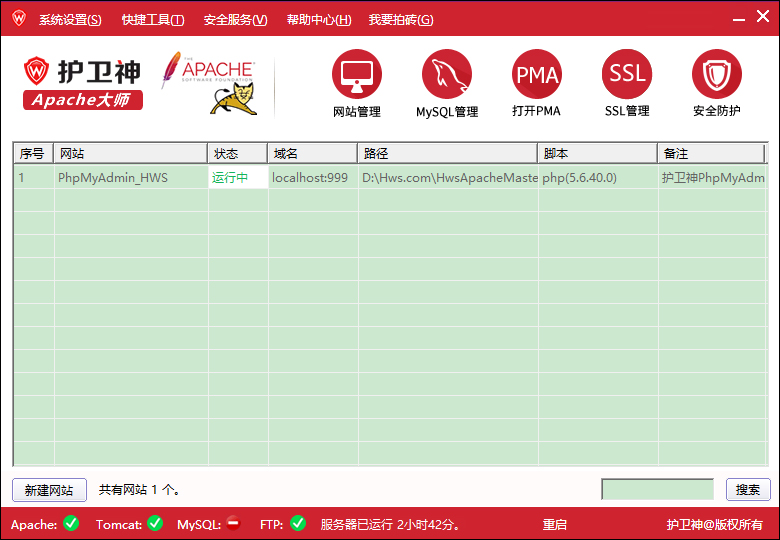Click the Tomcat cat logo
The height and width of the screenshot is (540, 780).
tap(235, 99)
